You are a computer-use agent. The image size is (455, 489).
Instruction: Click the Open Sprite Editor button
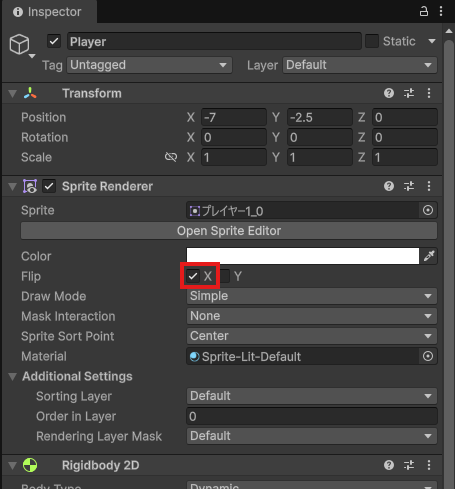click(229, 231)
